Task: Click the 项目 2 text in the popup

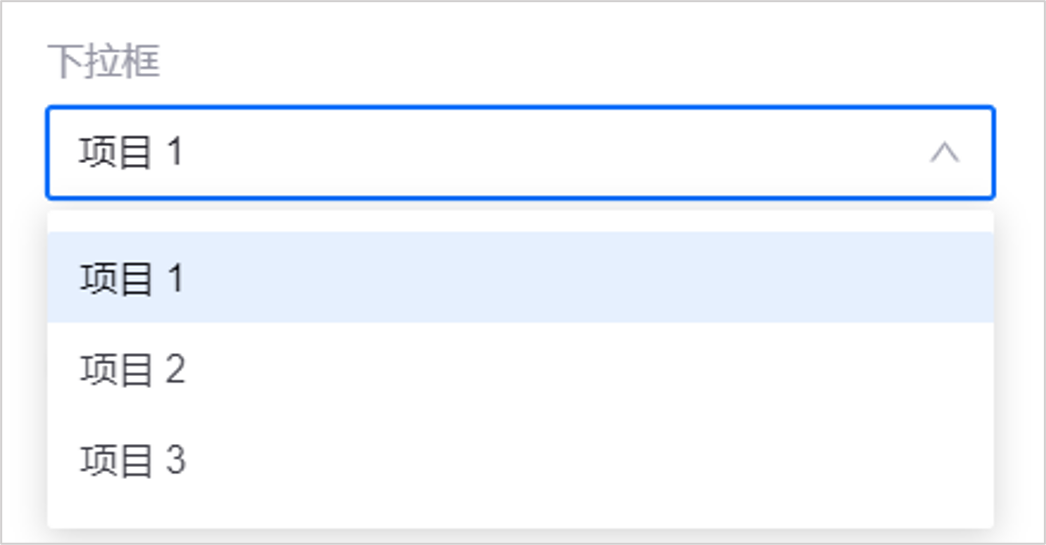Action: [133, 370]
